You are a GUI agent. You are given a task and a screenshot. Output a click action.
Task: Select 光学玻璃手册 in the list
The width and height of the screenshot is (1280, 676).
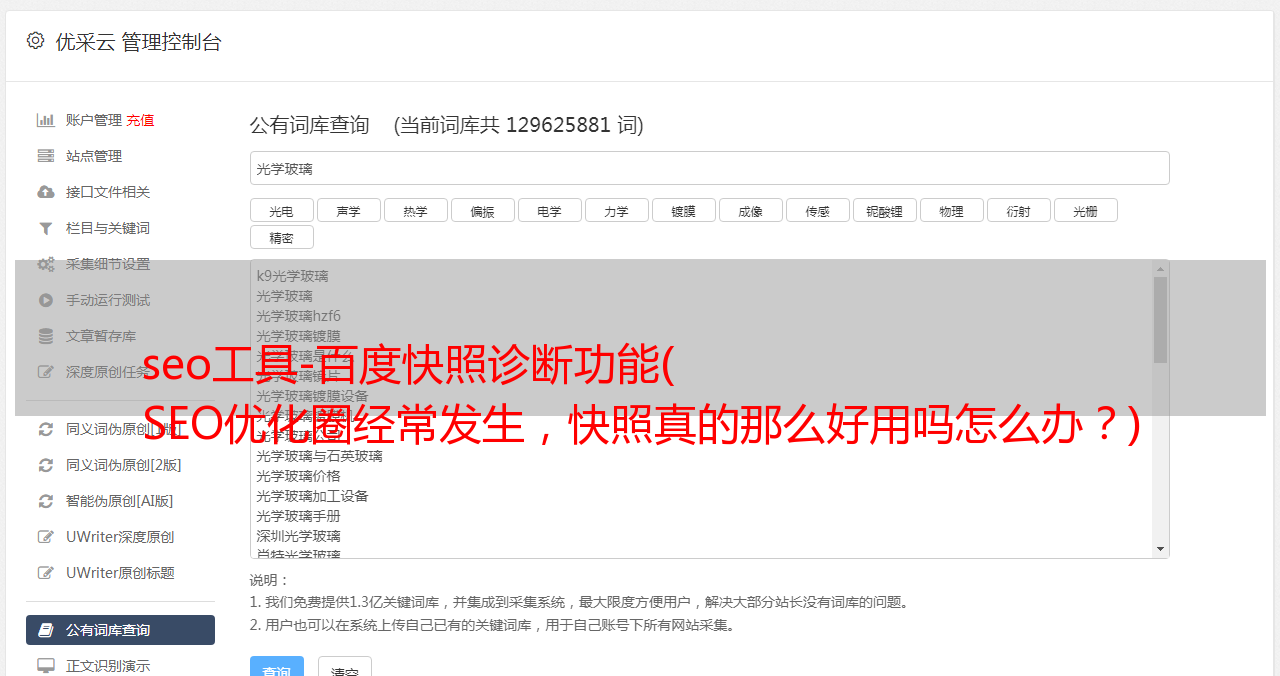tap(298, 516)
